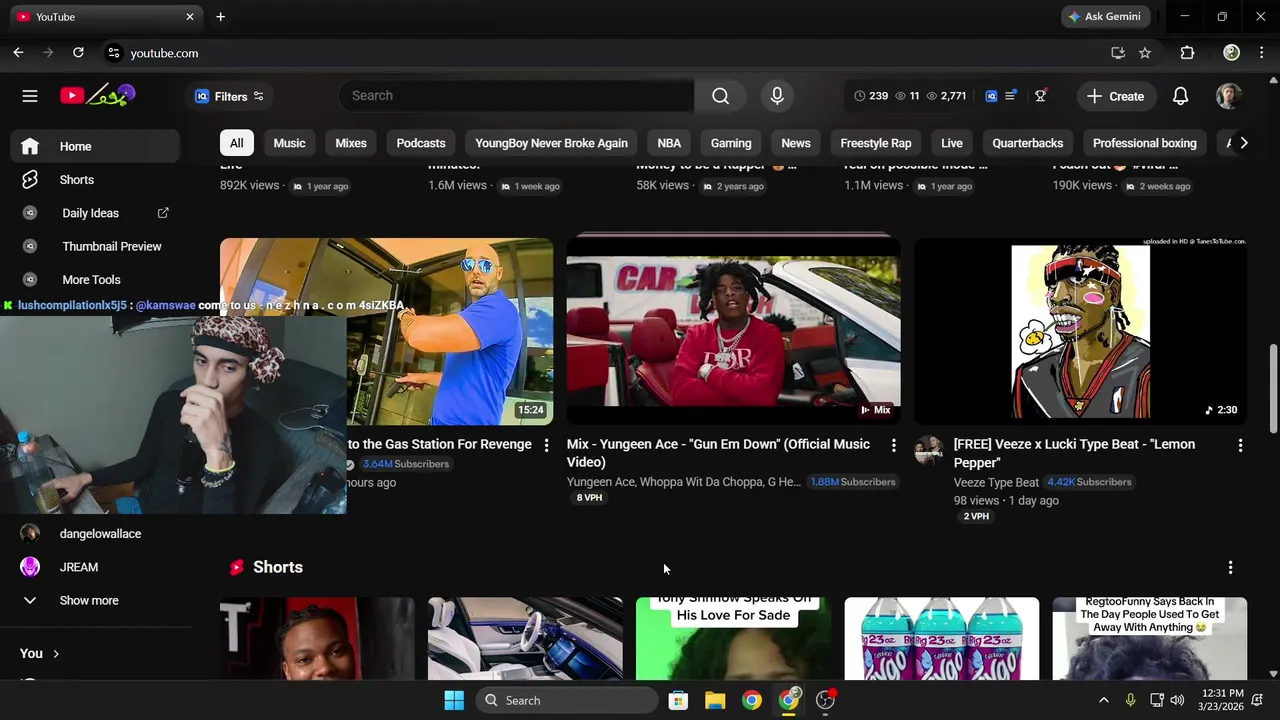Open the Chrome extensions puzzle icon

(1187, 53)
